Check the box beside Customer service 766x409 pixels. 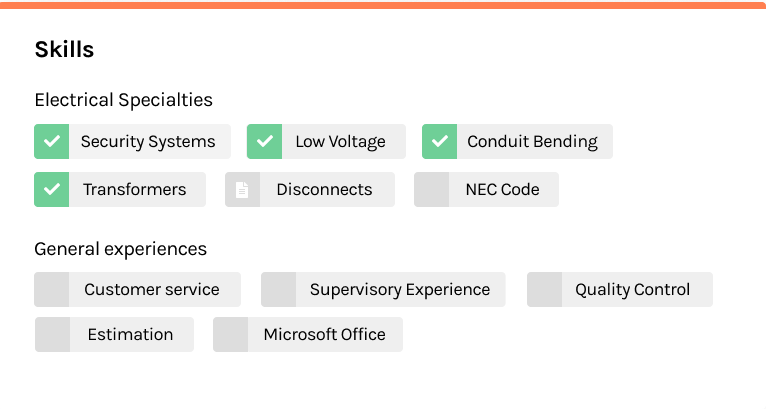click(52, 289)
